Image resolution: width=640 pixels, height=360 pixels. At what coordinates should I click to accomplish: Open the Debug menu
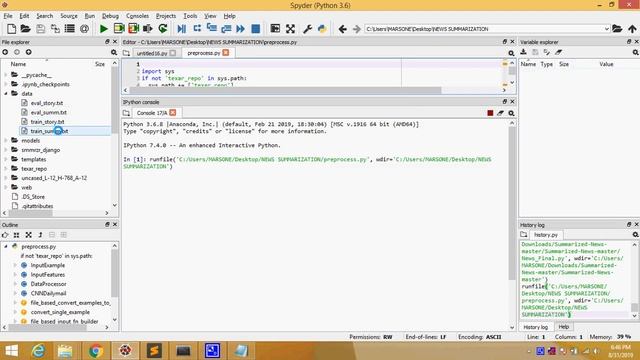(110, 16)
